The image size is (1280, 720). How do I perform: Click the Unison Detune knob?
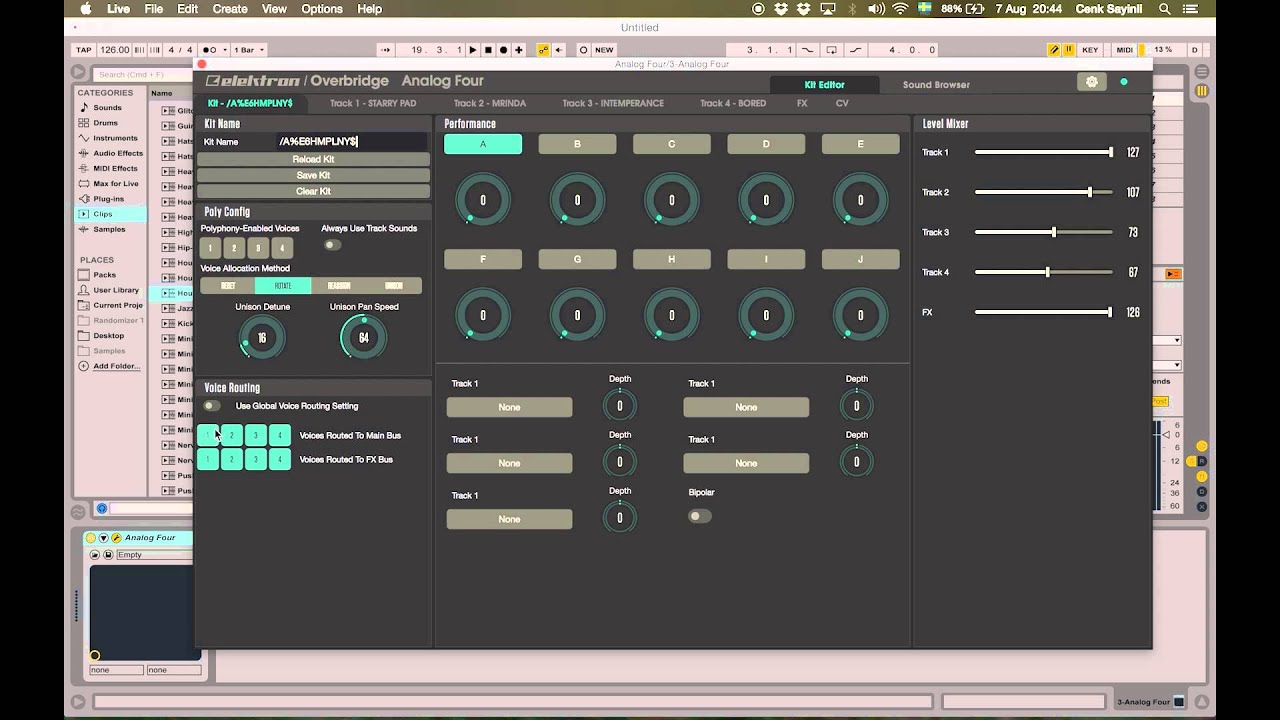[262, 338]
